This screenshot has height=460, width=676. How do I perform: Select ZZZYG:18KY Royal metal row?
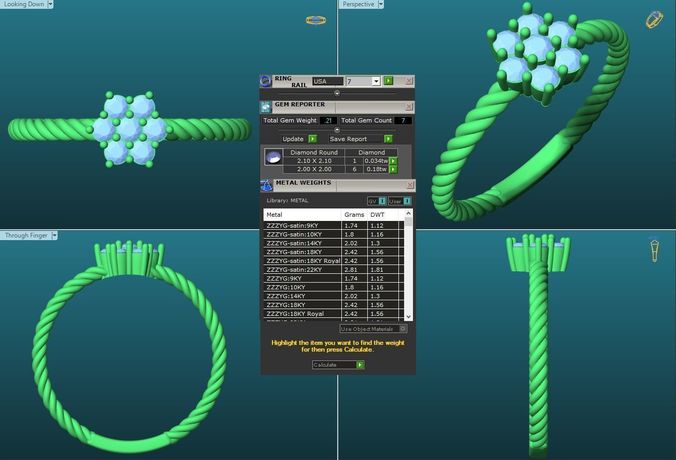point(334,313)
